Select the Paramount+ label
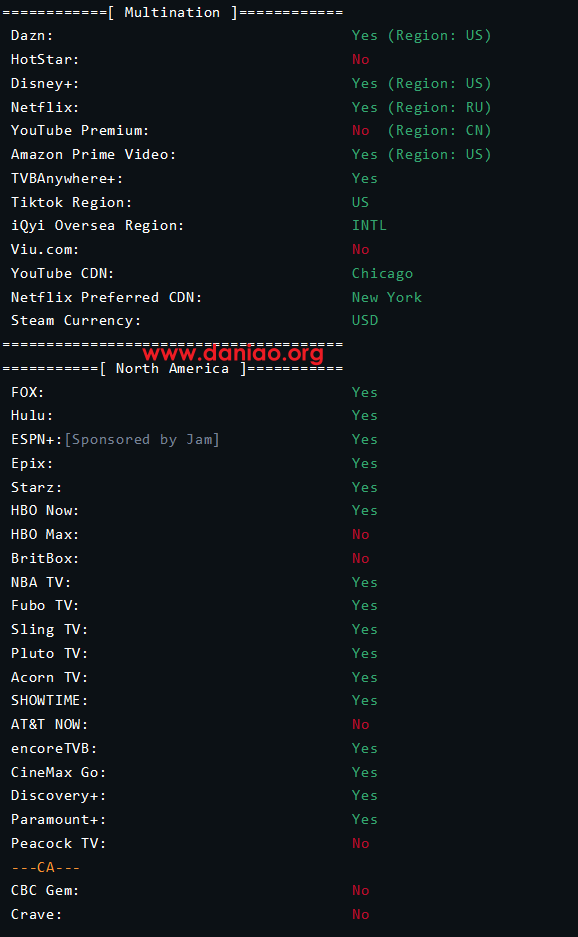Viewport: 578px width, 937px height. (59, 820)
